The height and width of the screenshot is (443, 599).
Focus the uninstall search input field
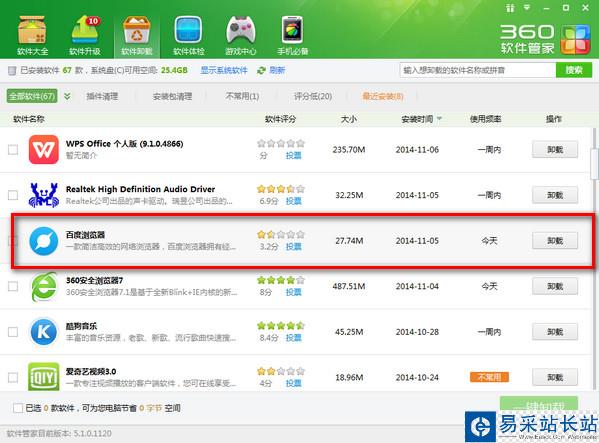478,70
